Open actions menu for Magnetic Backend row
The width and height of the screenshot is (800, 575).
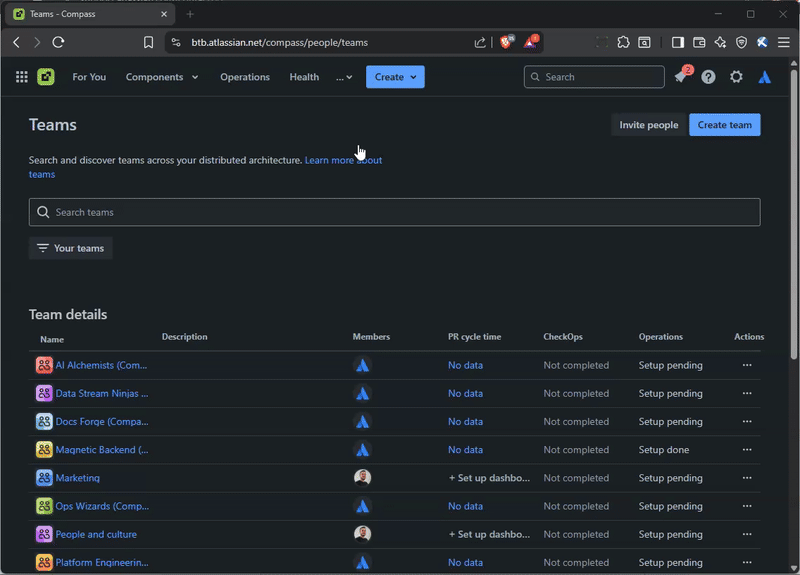[x=747, y=449]
